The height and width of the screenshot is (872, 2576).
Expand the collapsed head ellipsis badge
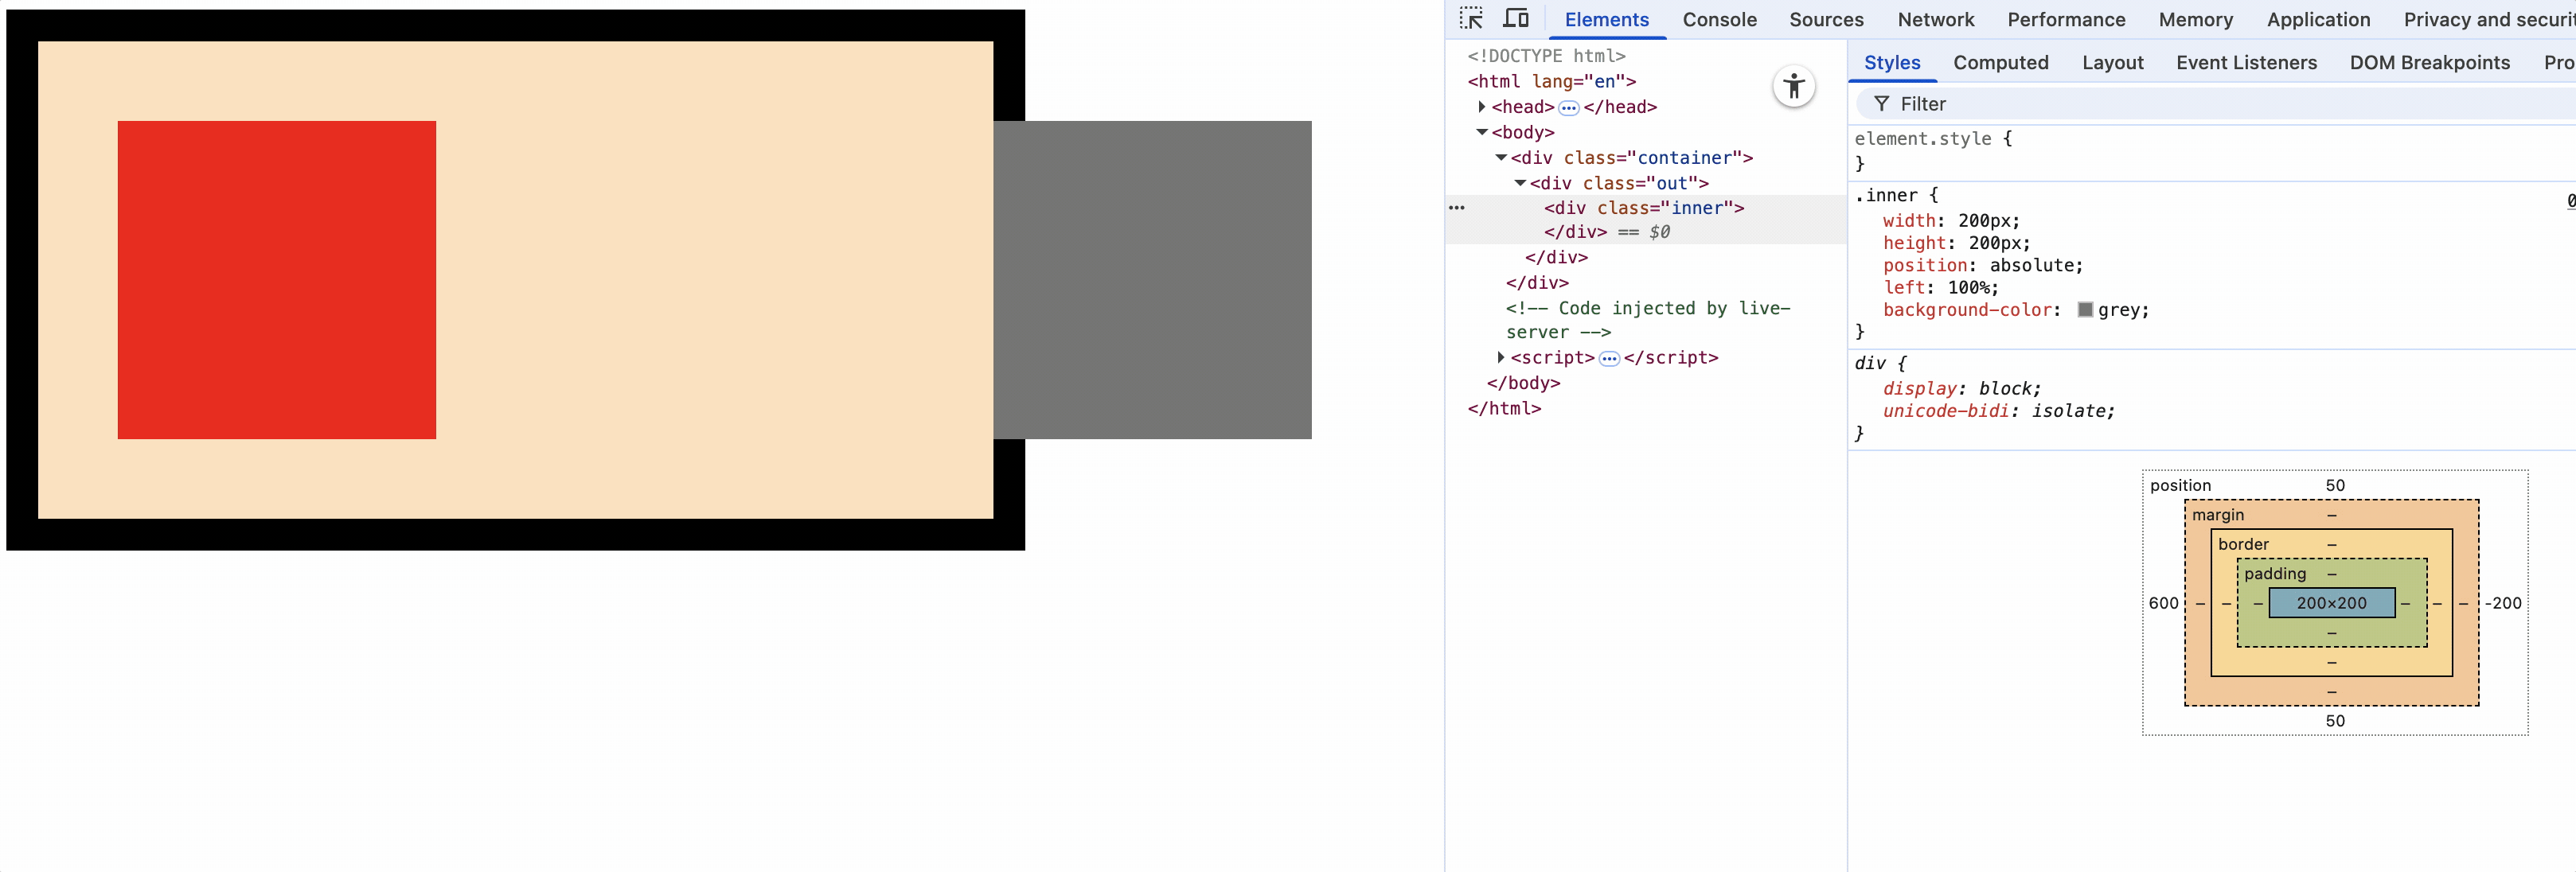point(1569,108)
